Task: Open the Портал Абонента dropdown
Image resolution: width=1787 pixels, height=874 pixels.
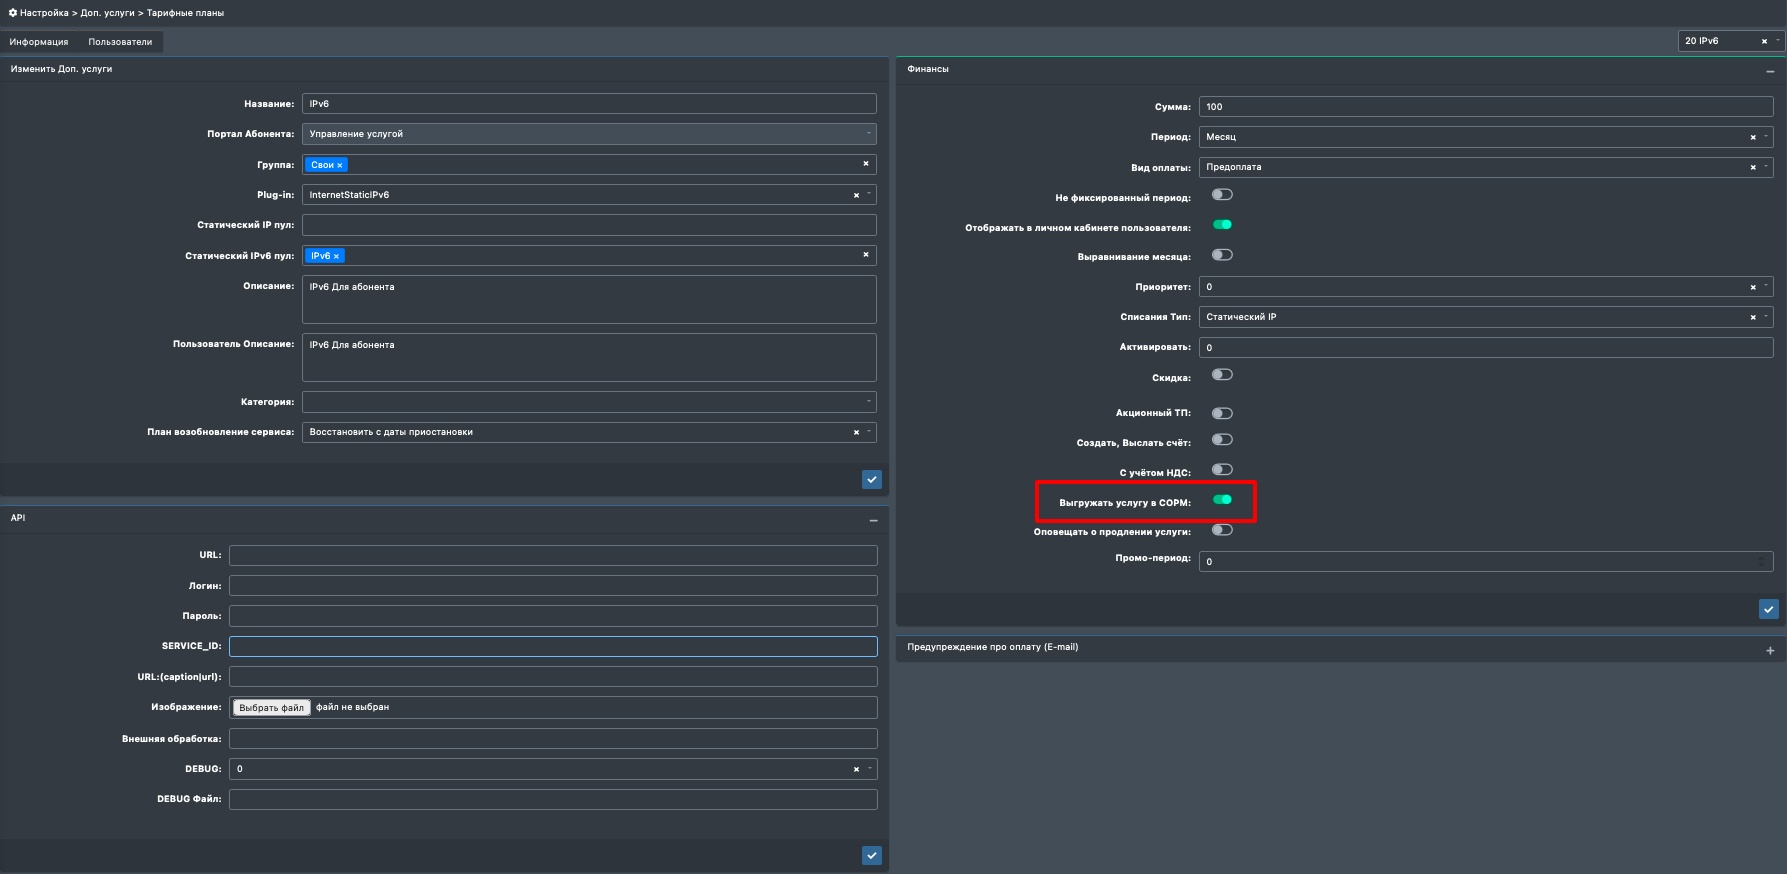Action: pyautogui.click(x=589, y=134)
